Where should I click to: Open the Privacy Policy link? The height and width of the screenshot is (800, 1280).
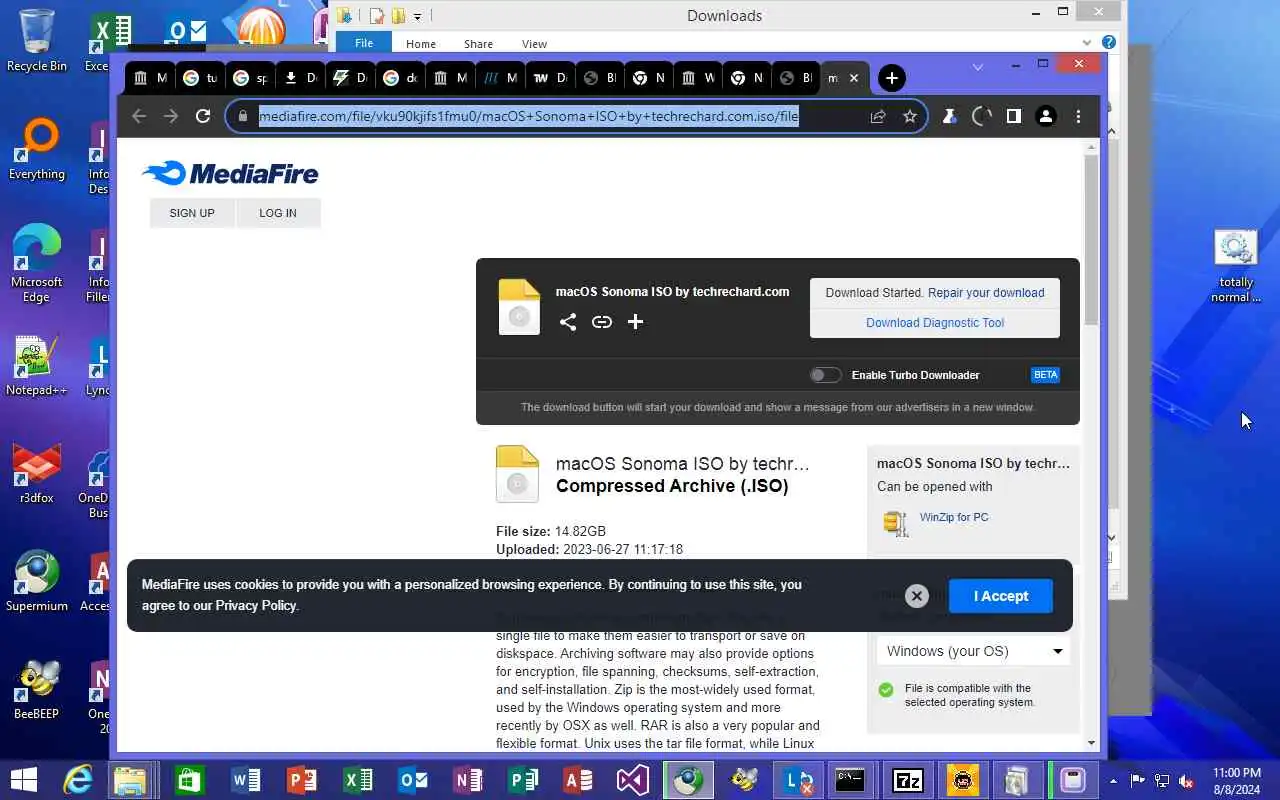256,605
